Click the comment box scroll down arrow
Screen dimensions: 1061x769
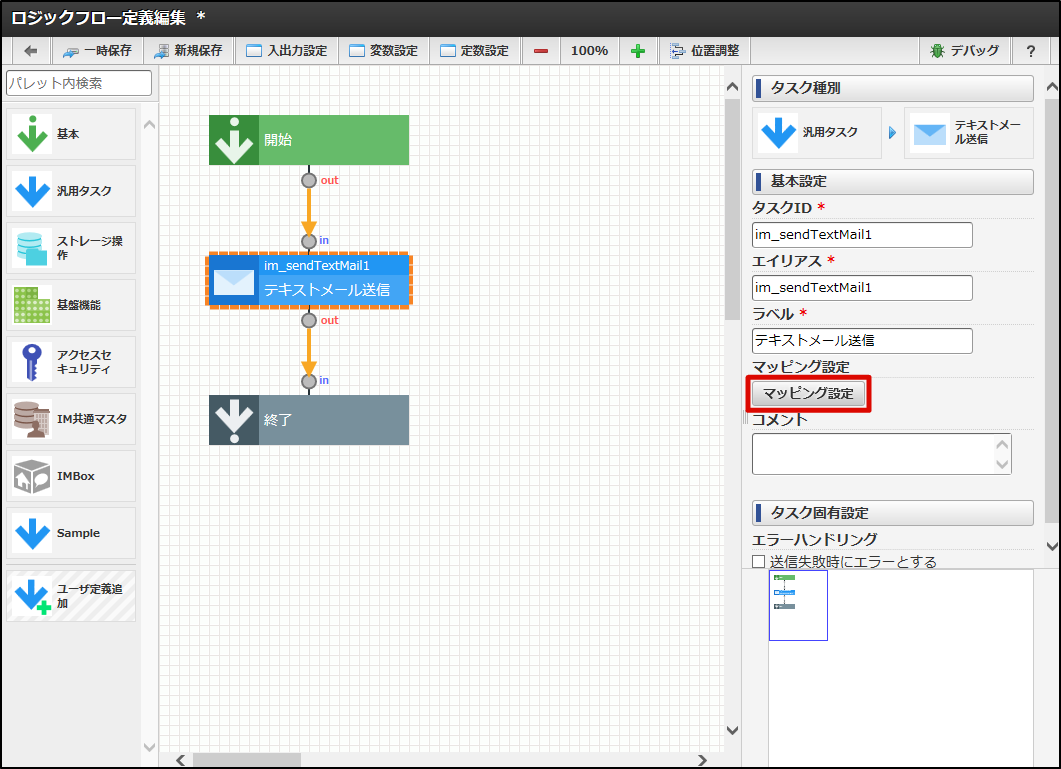(x=1002, y=464)
